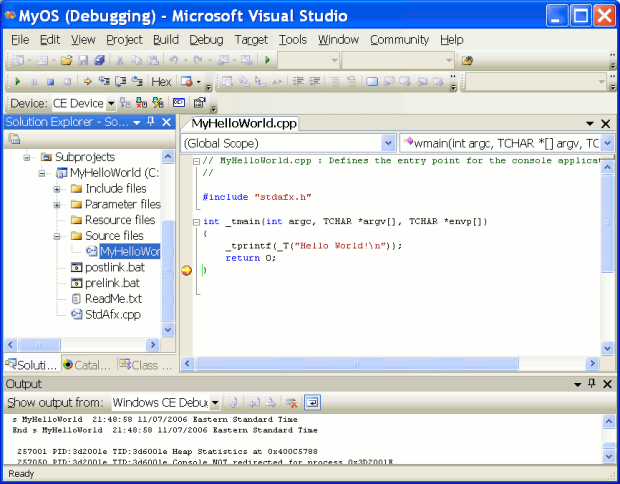Open the Community menu
The width and height of the screenshot is (620, 484).
coord(399,40)
